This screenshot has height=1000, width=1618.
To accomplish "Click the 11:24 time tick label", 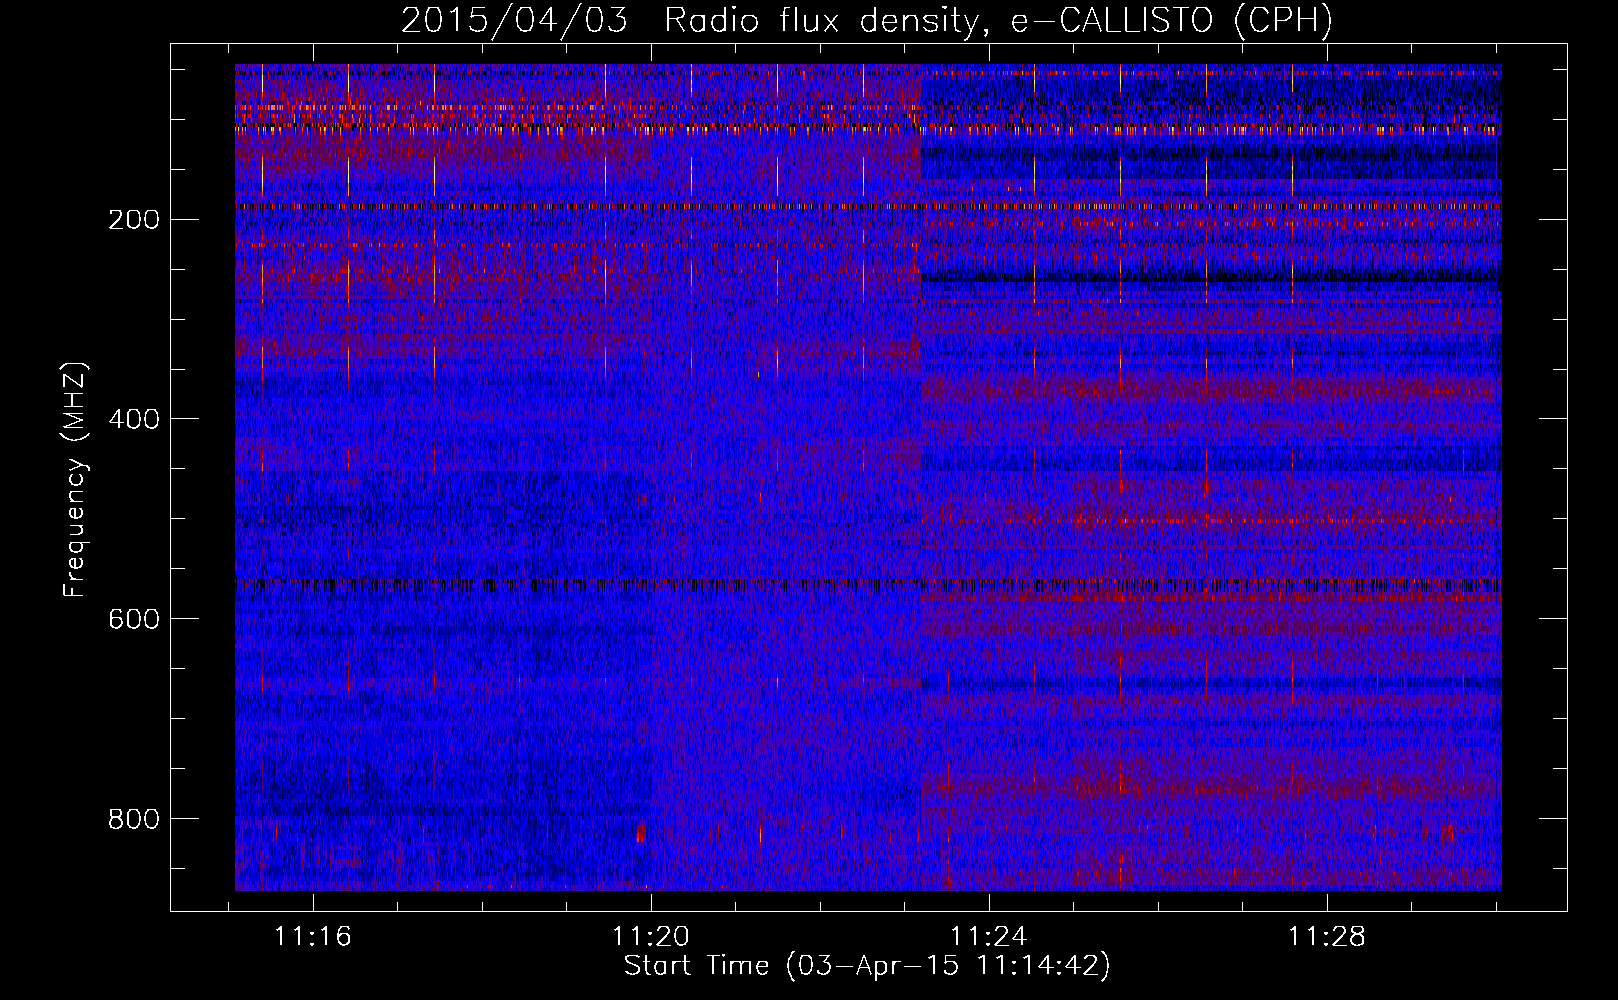I will point(988,937).
